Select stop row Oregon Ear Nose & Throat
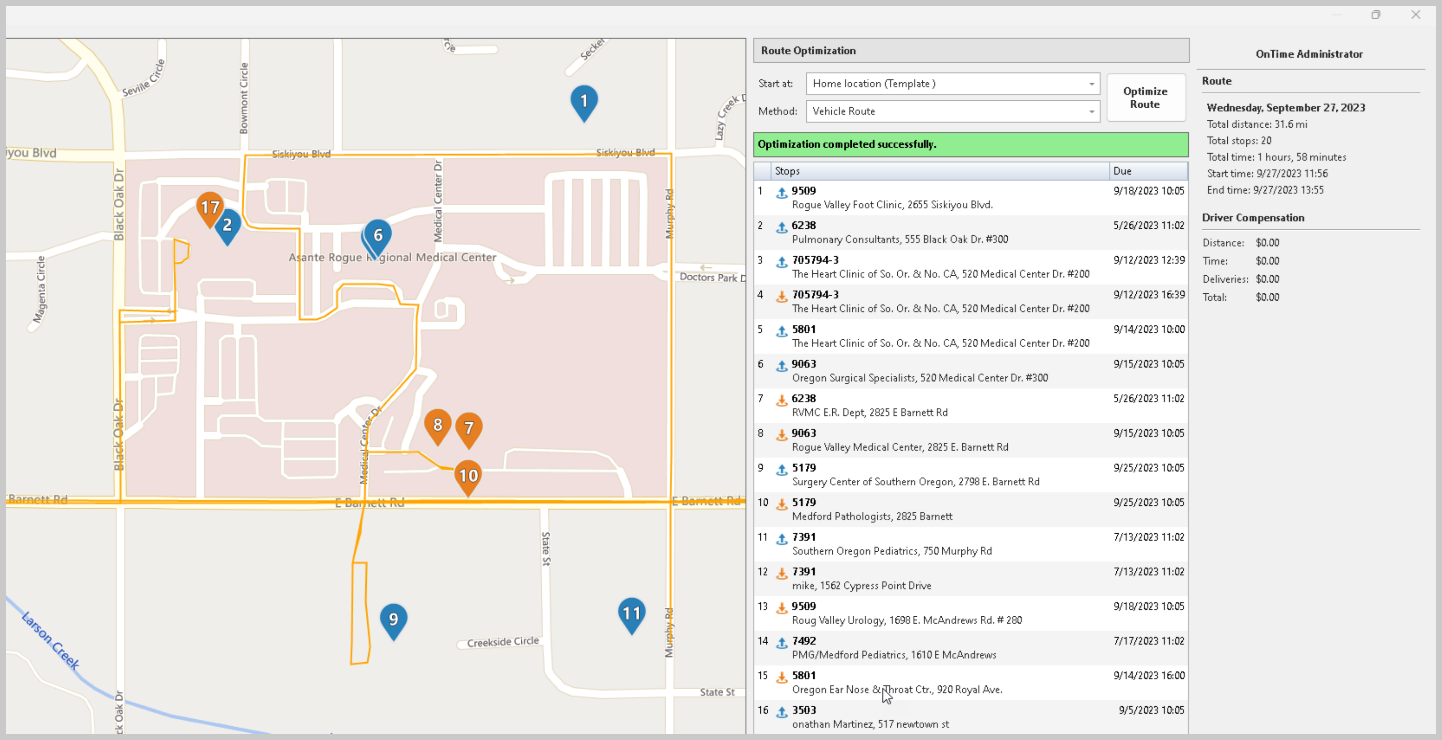Viewport: 1442px width, 740px height. pos(970,682)
